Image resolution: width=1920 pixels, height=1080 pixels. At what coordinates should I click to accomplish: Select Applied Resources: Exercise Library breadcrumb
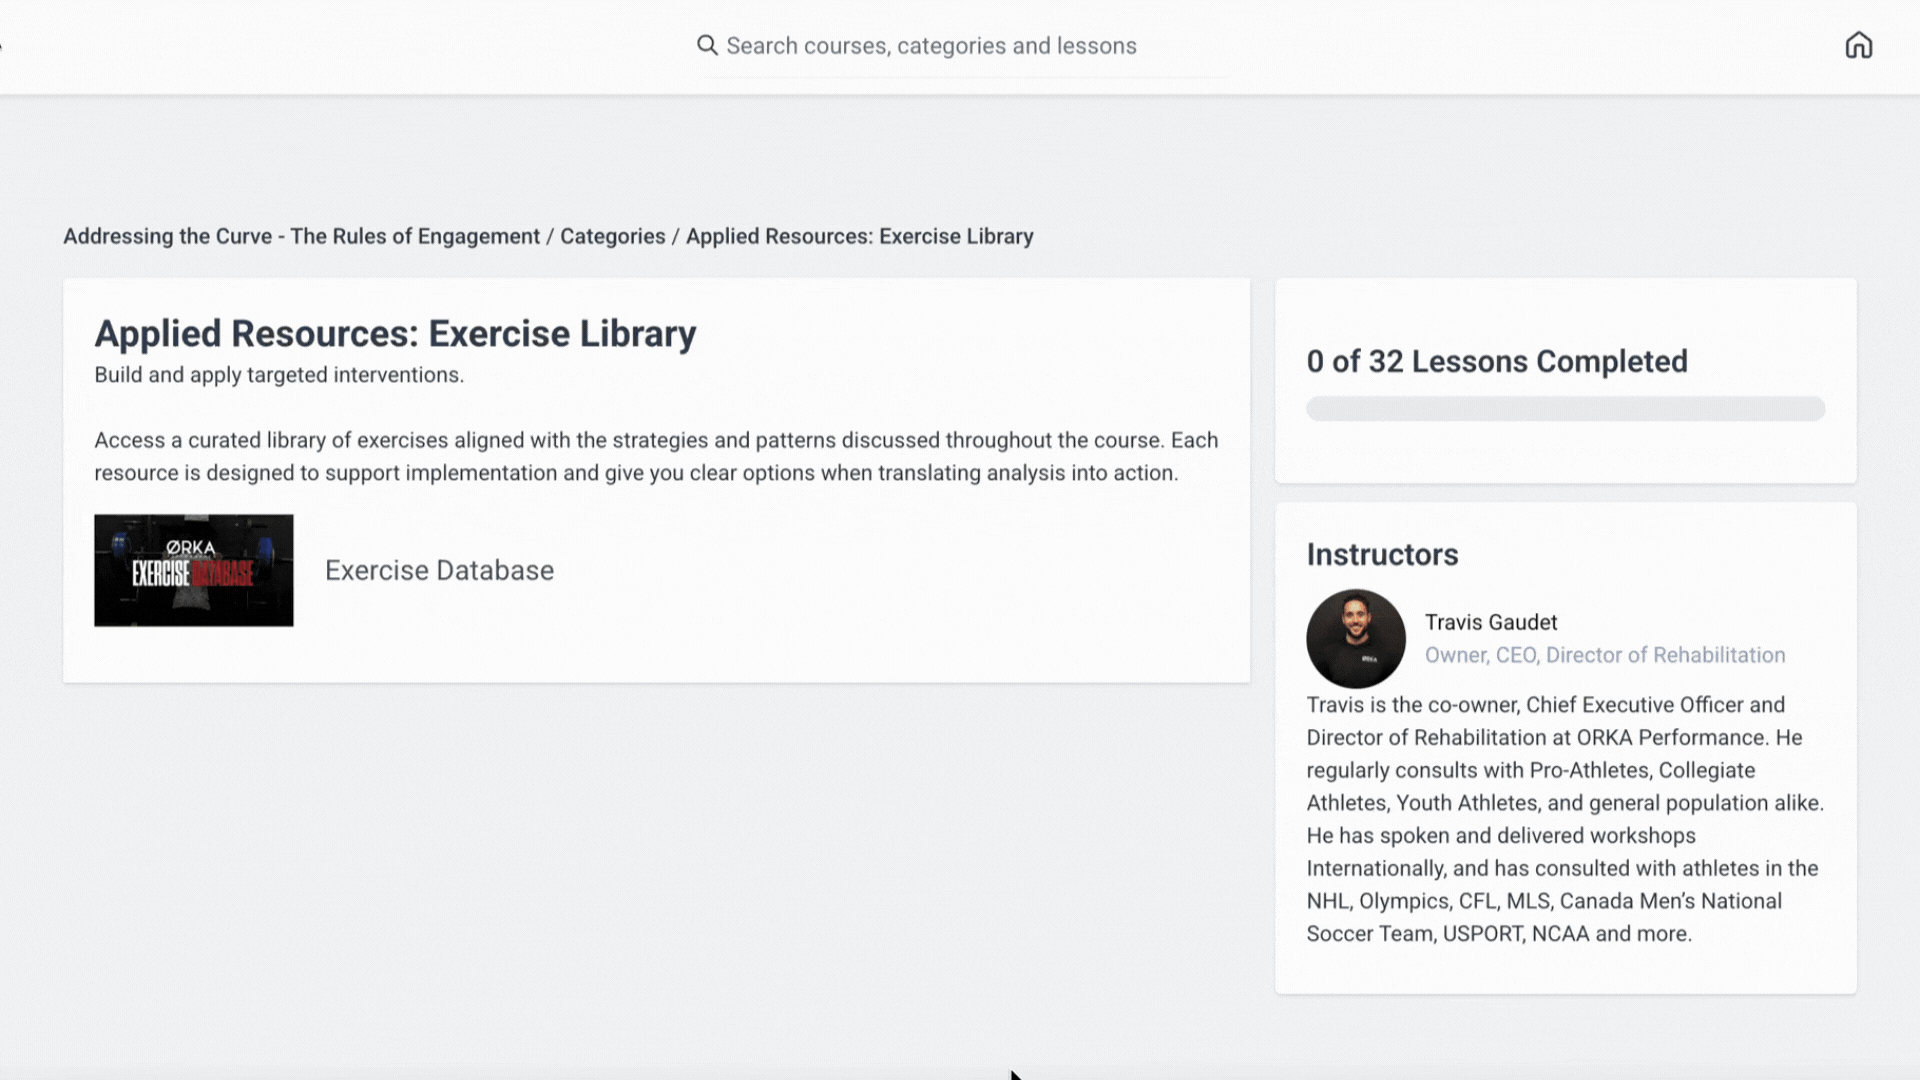[x=859, y=236]
